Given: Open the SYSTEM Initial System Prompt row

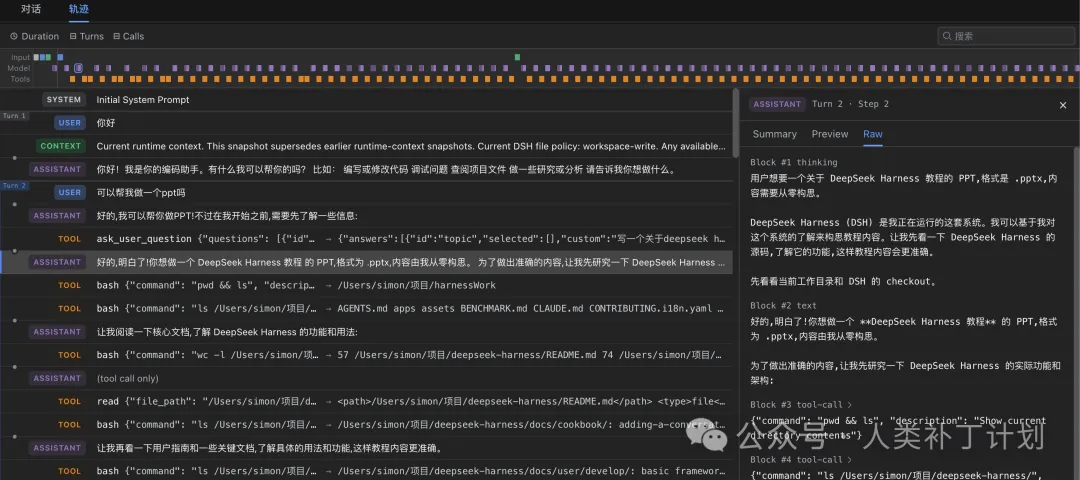Looking at the screenshot, I should pos(366,99).
